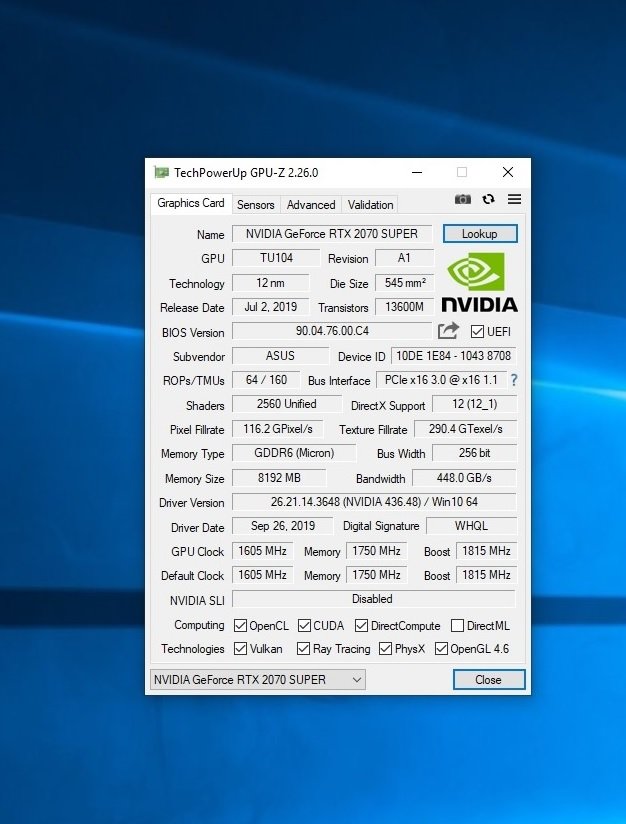Toggle the OpenCL checkbox
This screenshot has height=824, width=626.
point(240,625)
